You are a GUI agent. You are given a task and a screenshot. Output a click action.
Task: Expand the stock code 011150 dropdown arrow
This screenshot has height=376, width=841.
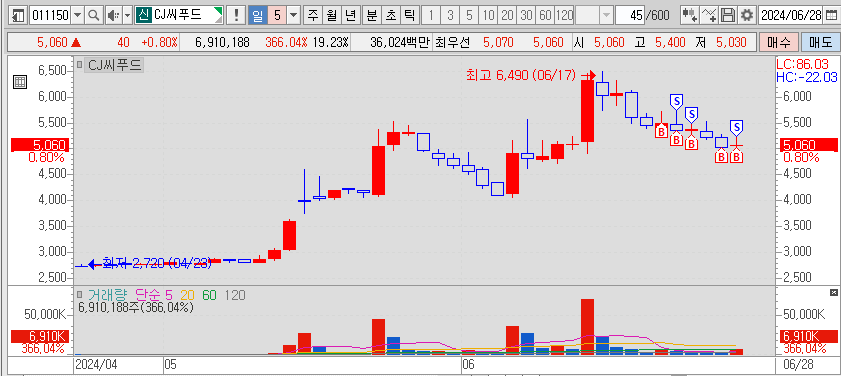78,15
